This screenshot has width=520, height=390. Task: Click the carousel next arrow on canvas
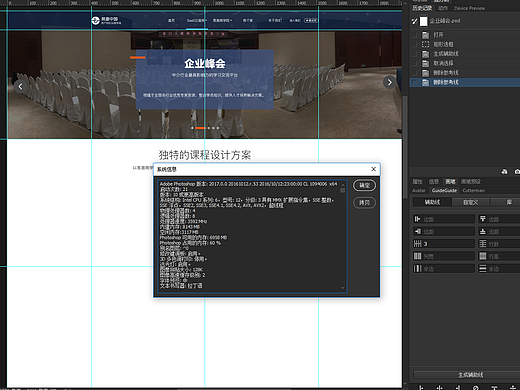(x=389, y=82)
